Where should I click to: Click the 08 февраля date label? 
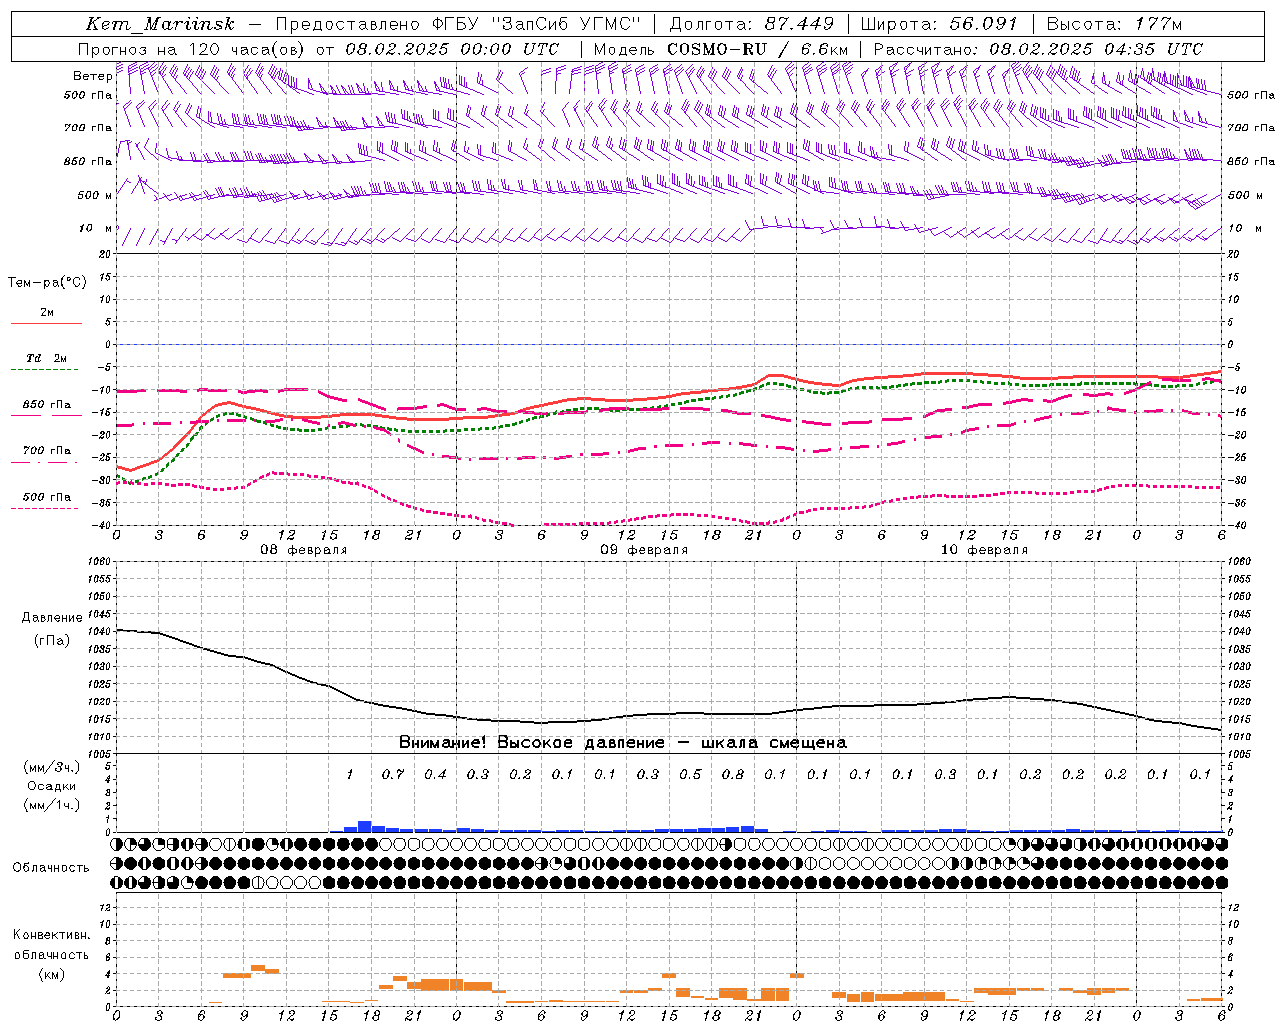(304, 550)
